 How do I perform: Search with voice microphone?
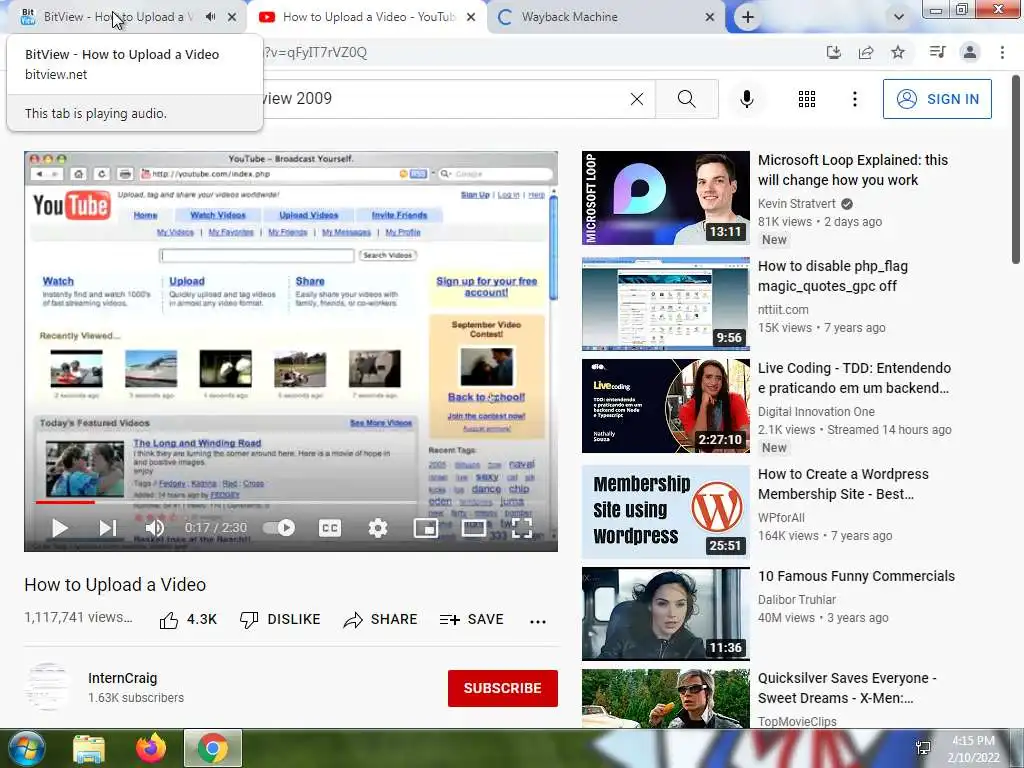pos(747,99)
